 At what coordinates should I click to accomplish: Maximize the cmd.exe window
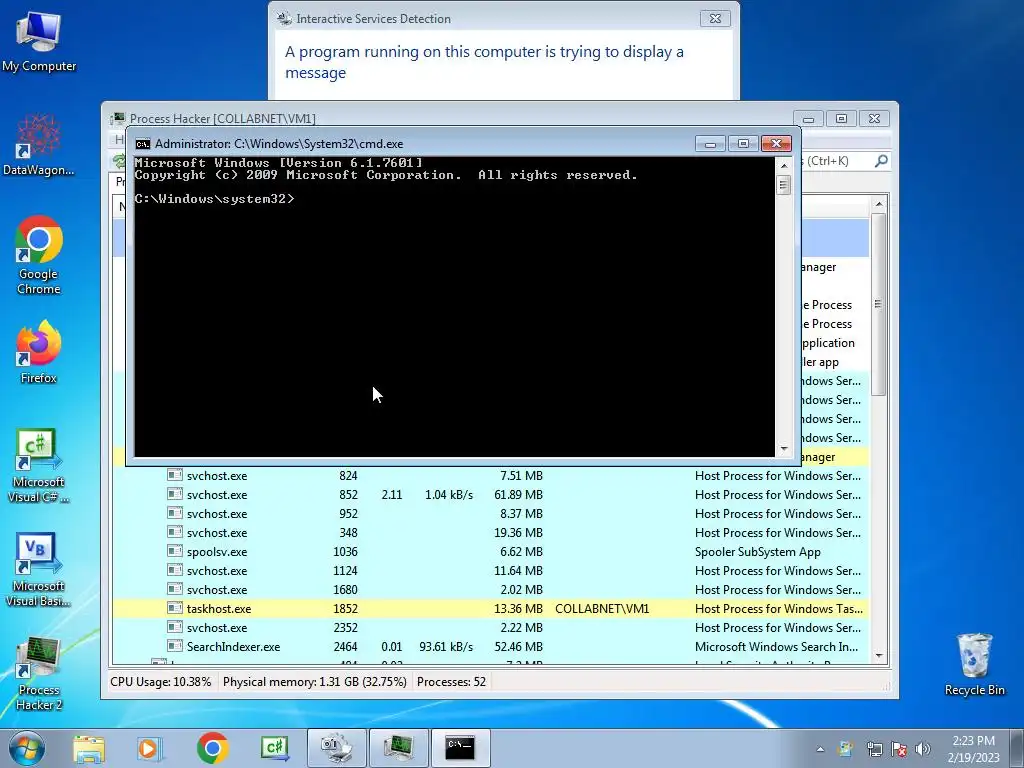pyautogui.click(x=743, y=144)
